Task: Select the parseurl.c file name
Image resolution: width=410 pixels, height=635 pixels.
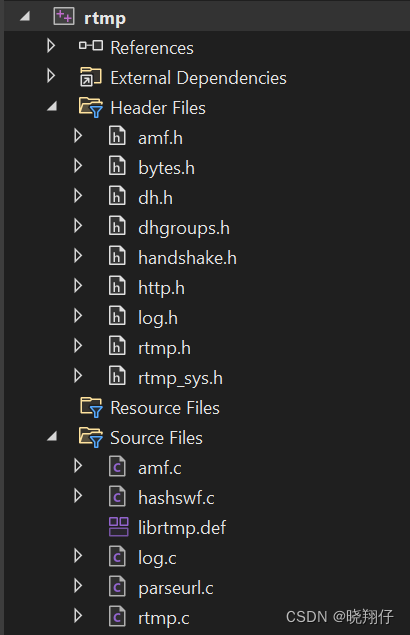Action: [176, 588]
